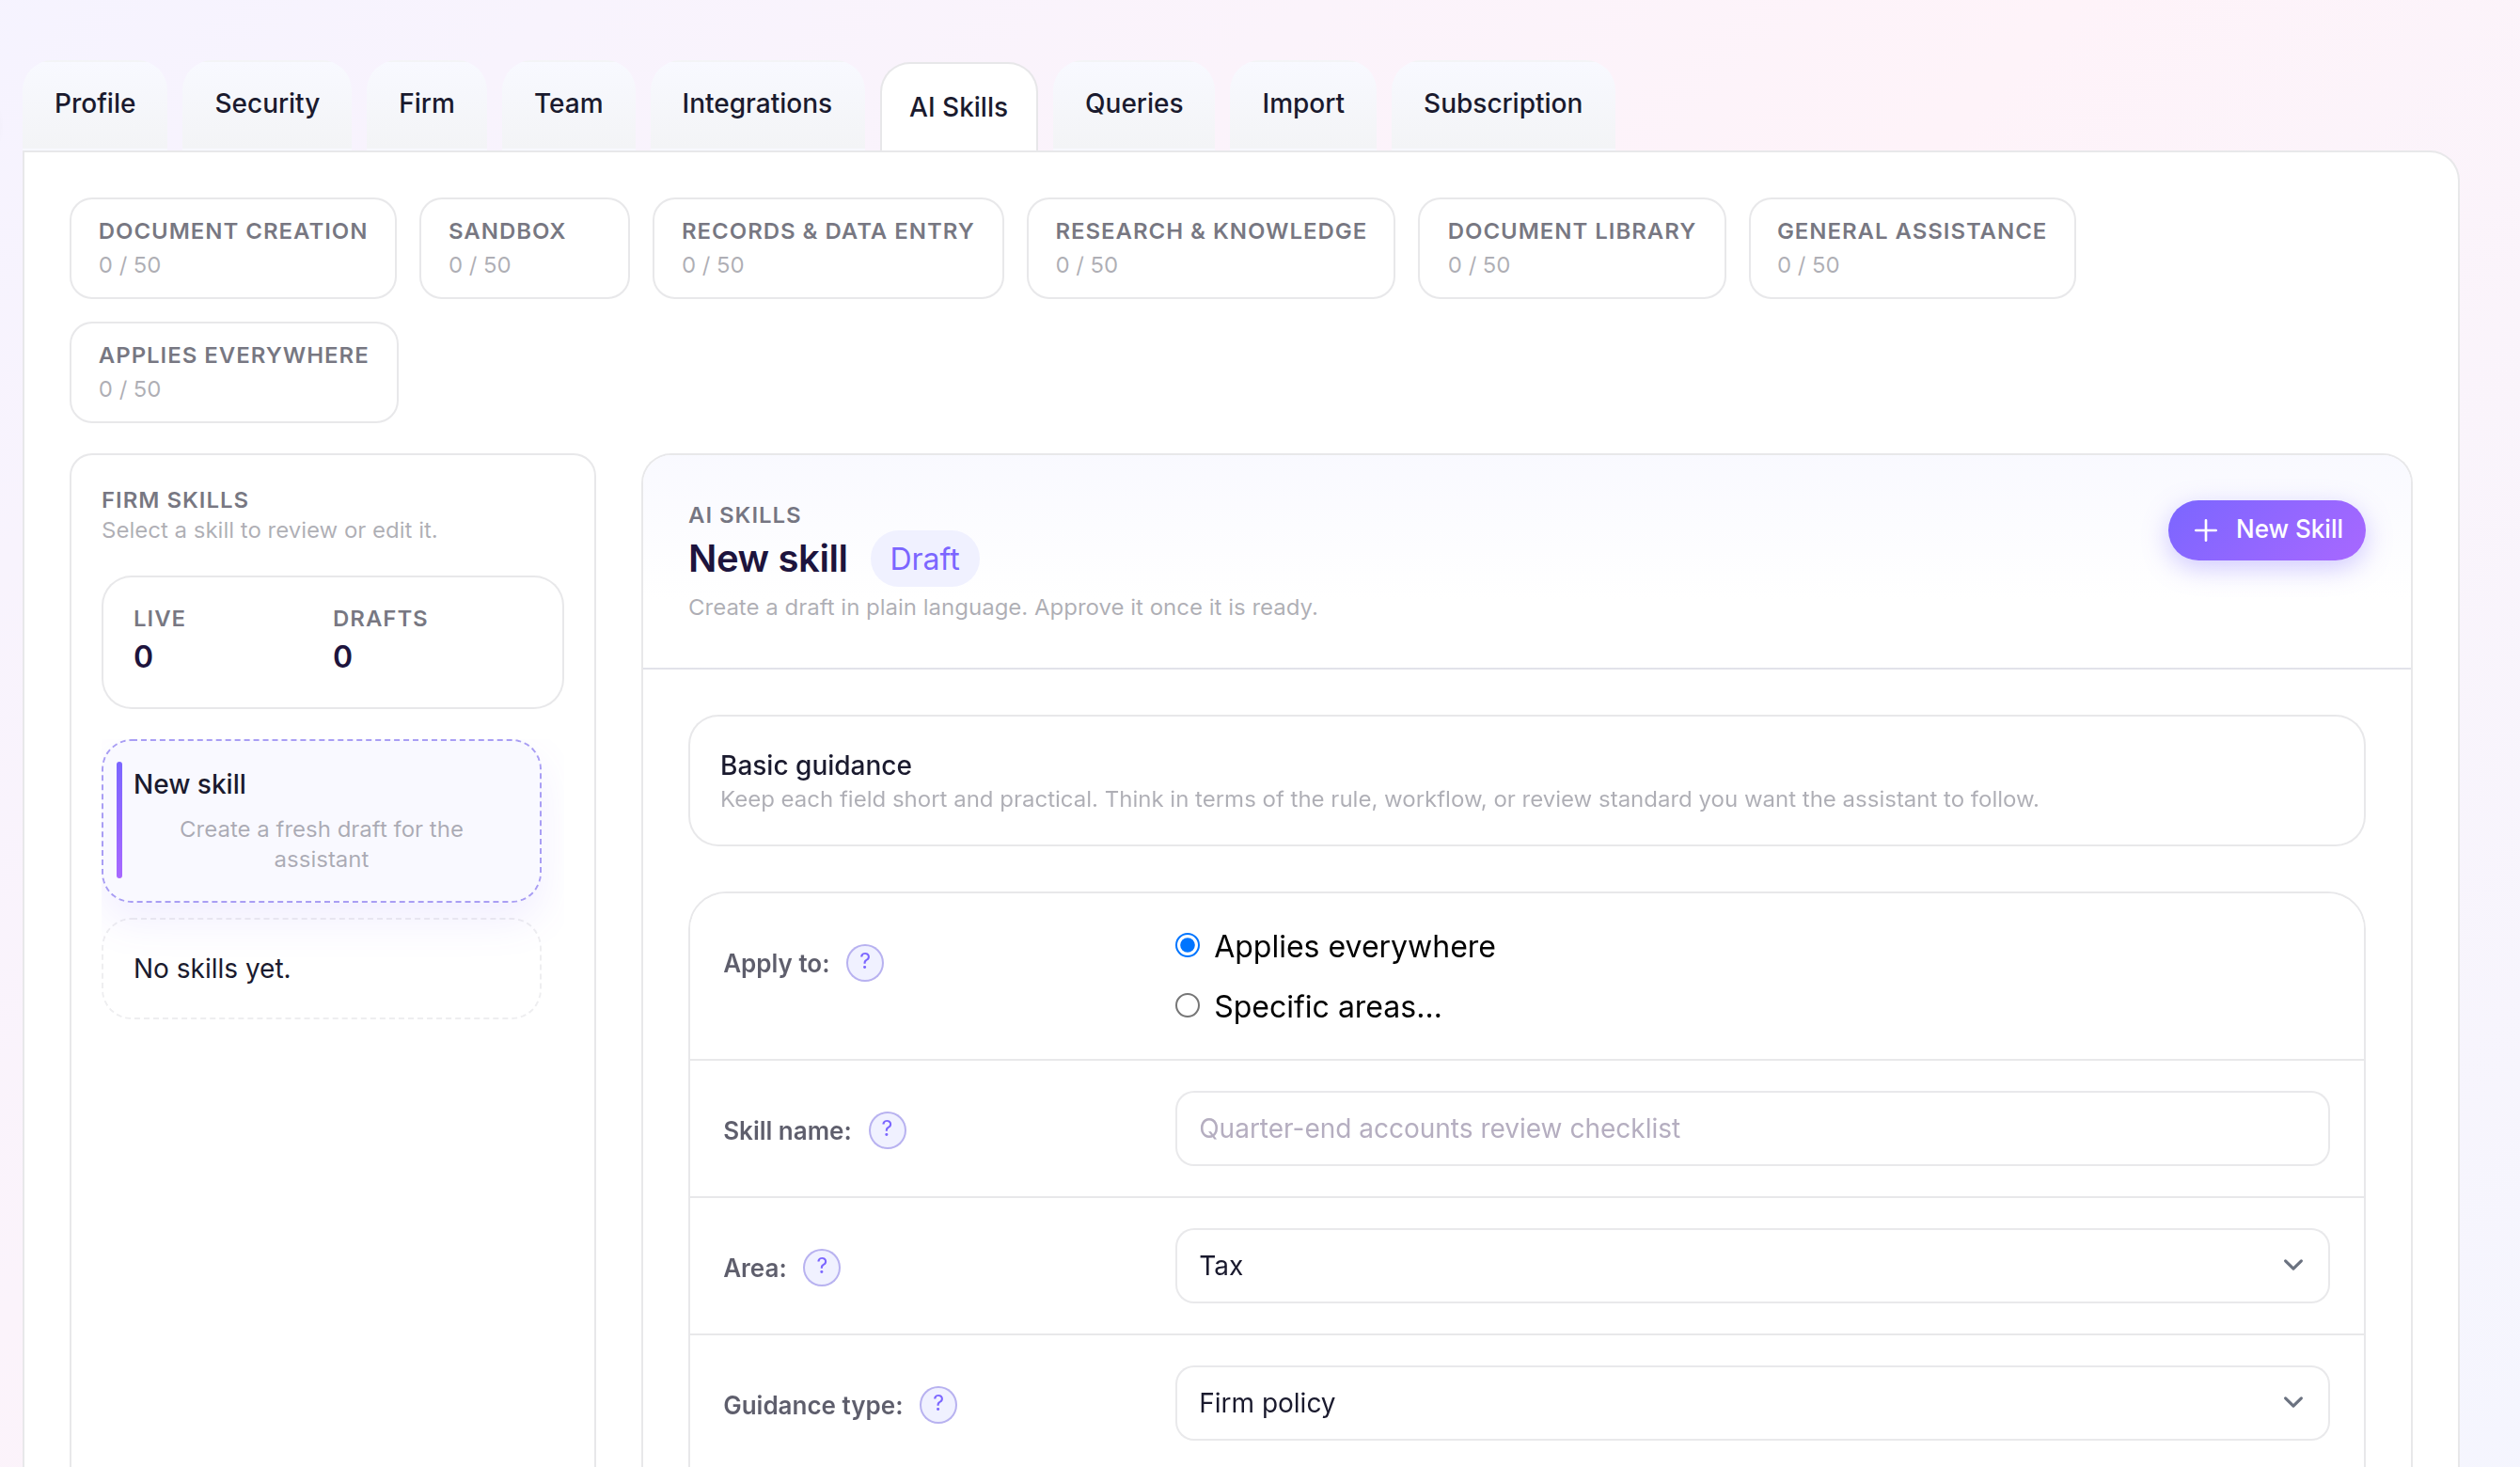Select the Specific areas radio button
The image size is (2520, 1467).
(x=1187, y=1006)
